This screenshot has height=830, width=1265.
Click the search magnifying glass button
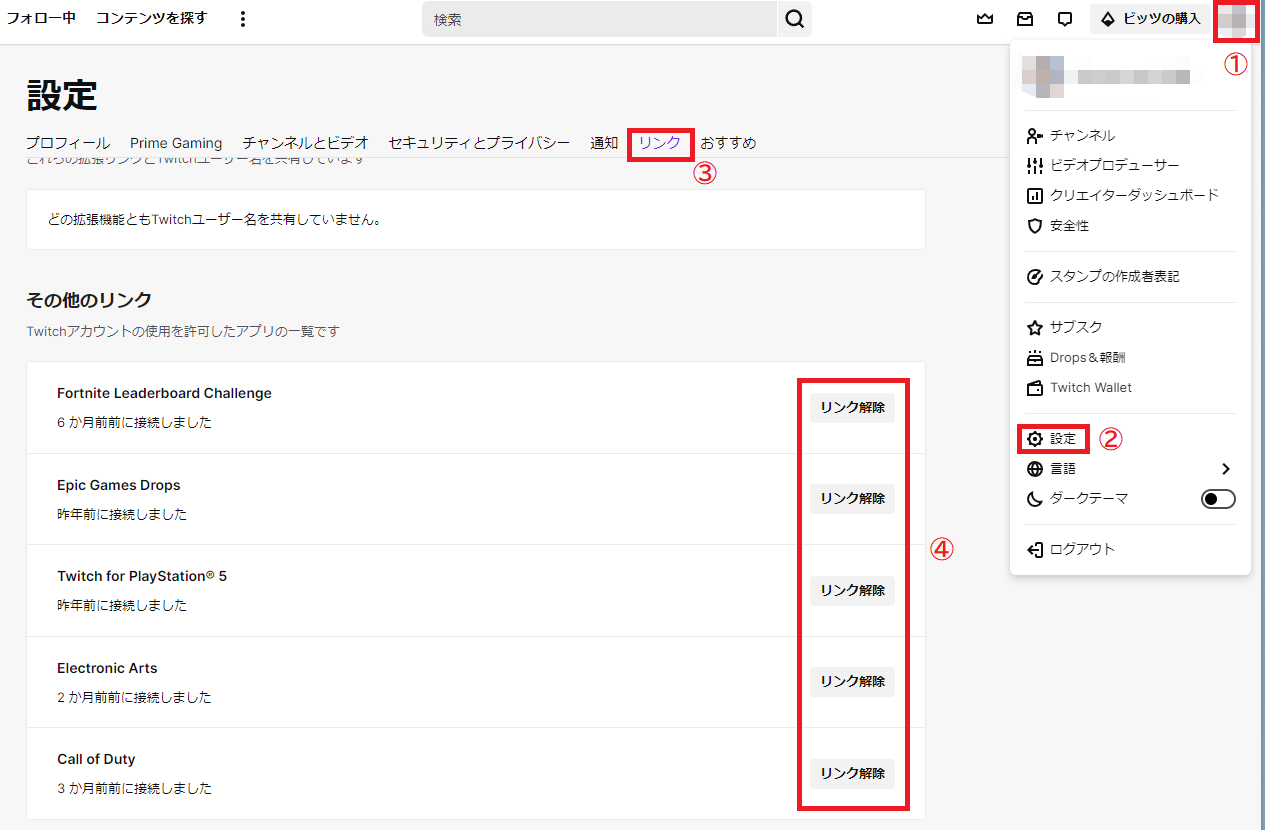[x=794, y=19]
